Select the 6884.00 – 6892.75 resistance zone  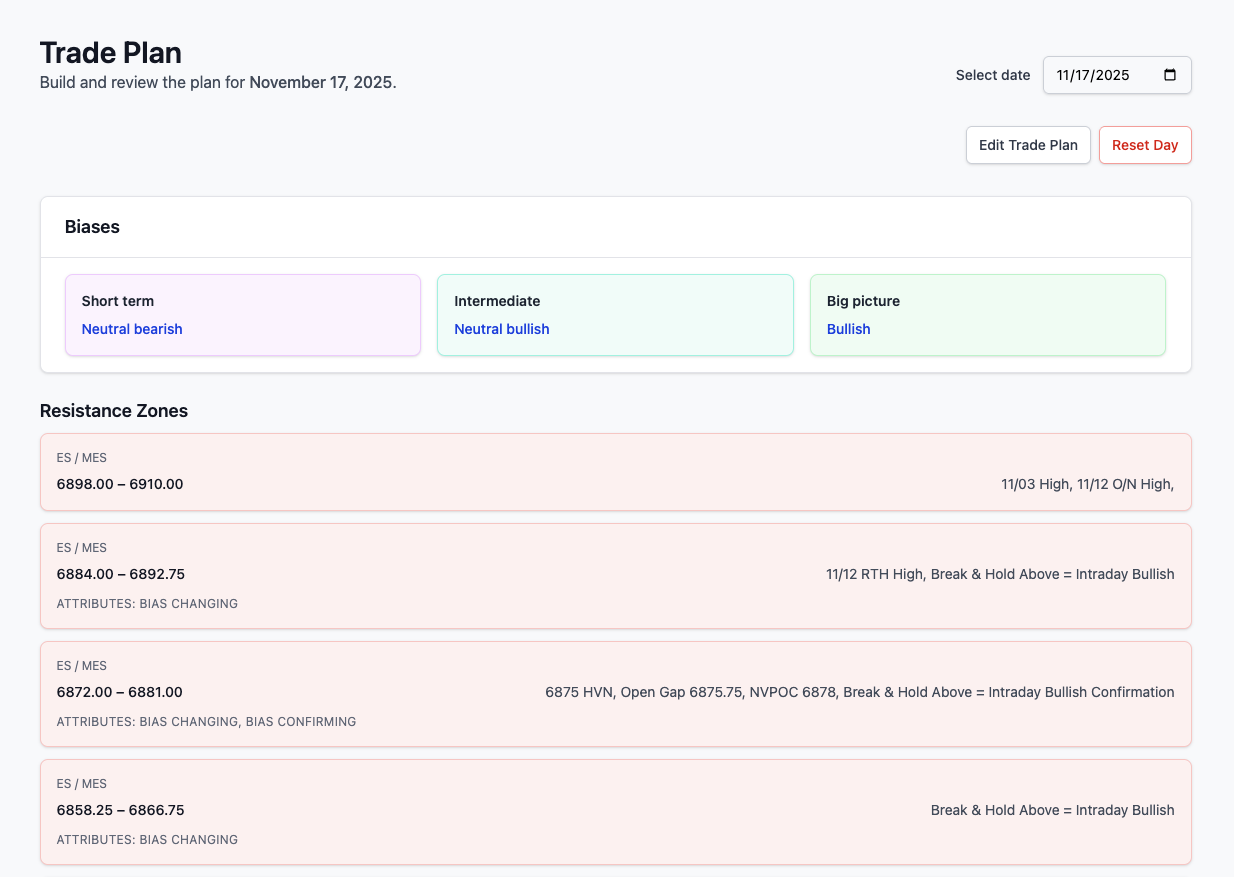615,575
